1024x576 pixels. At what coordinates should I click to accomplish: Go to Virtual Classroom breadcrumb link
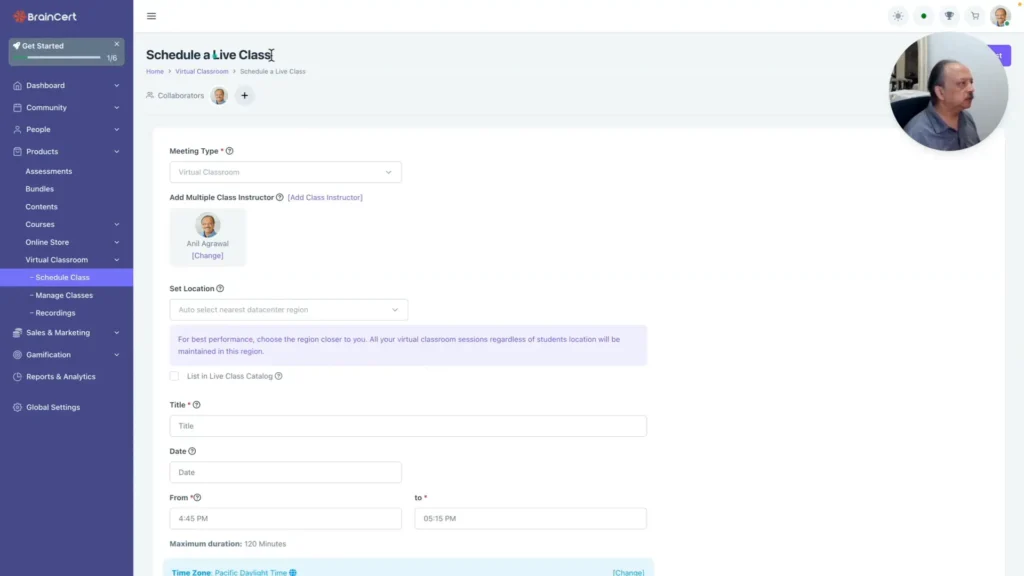coord(202,71)
